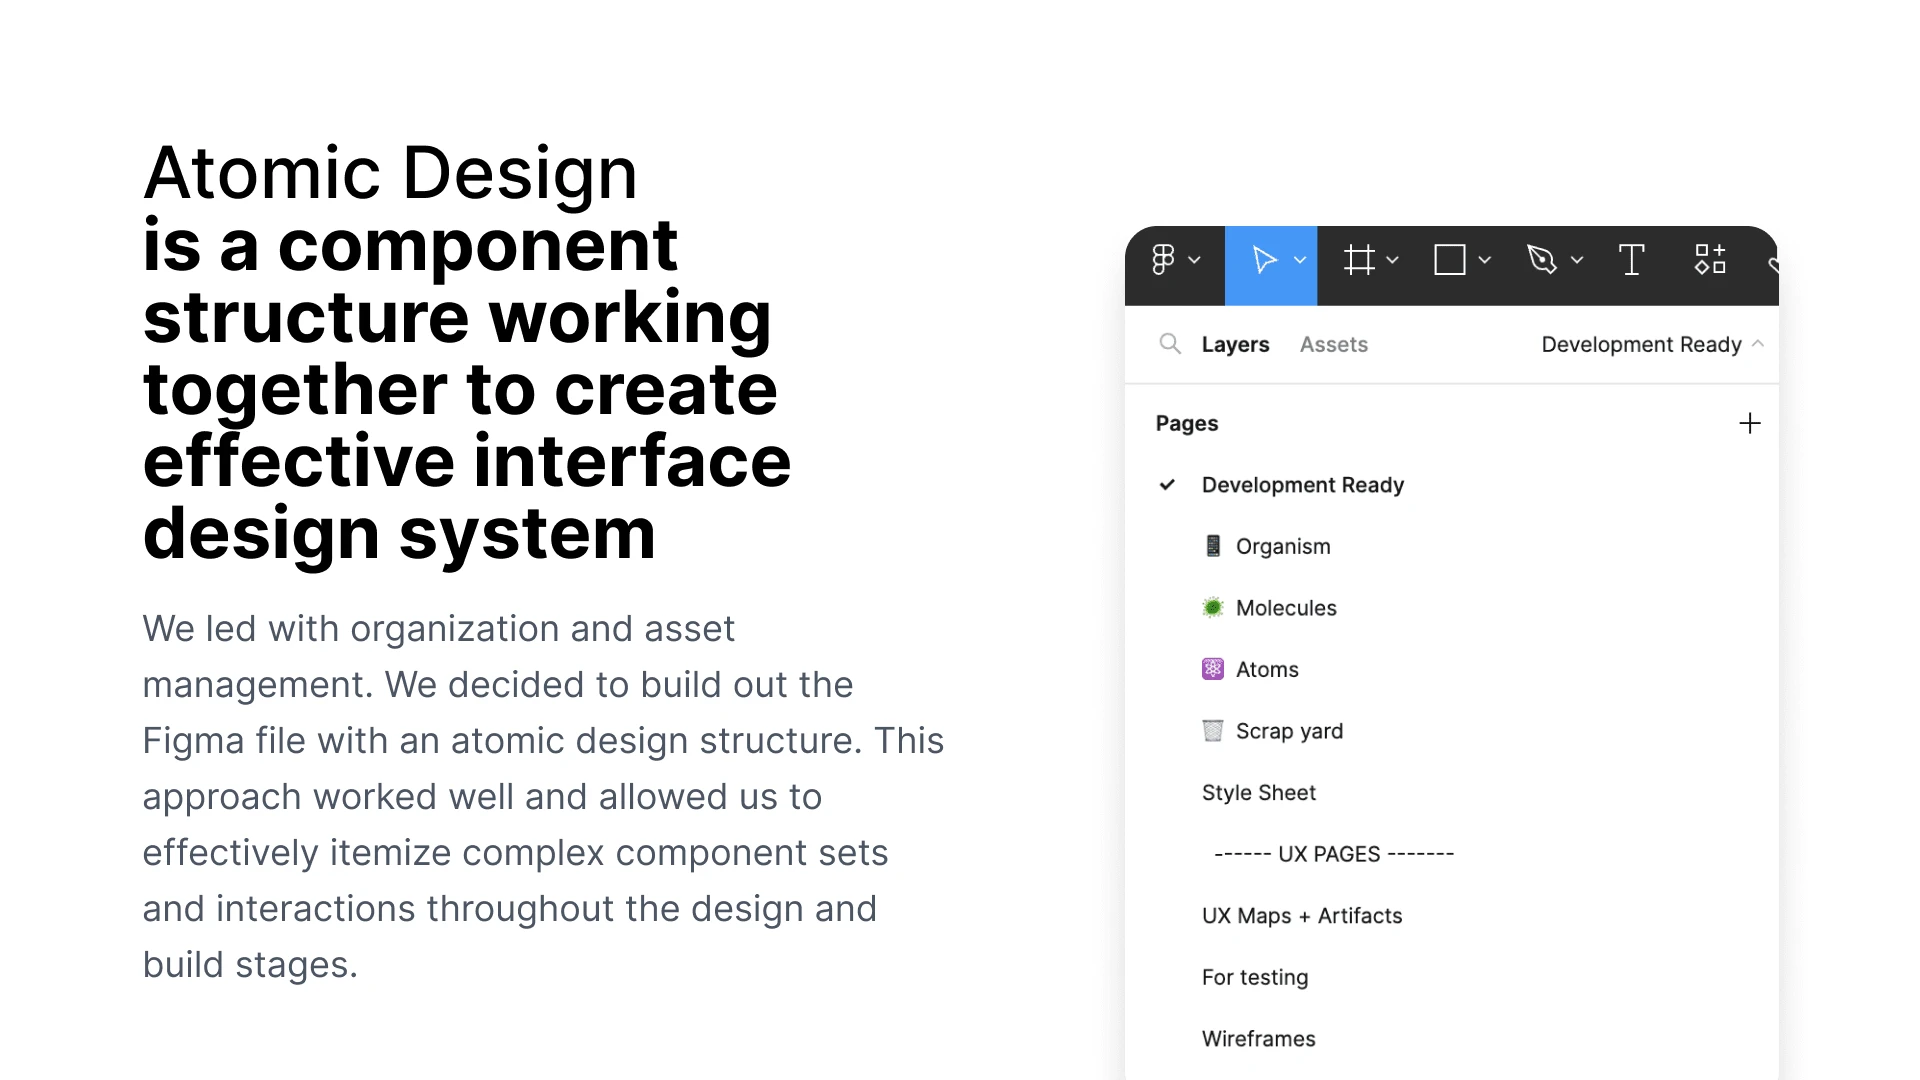Open the Pen tool dropdown chevron
The width and height of the screenshot is (1920, 1080).
(x=1577, y=260)
